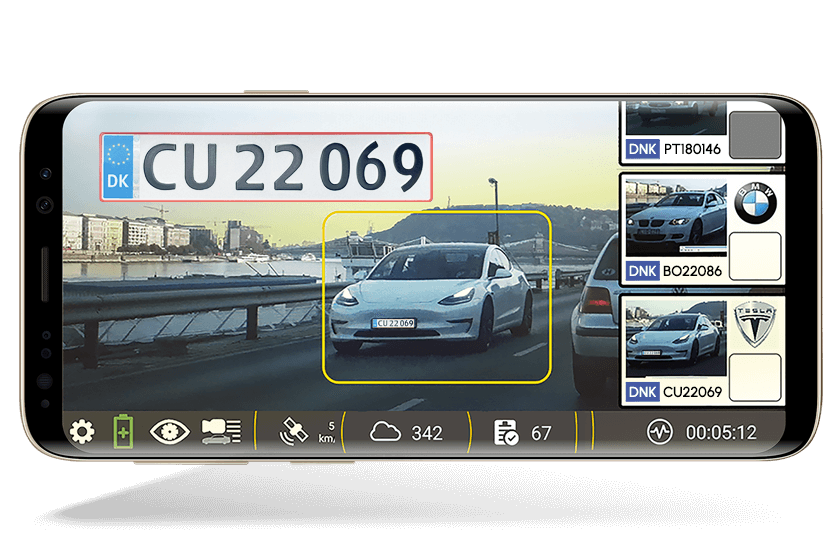Tap the cloud count 342
This screenshot has height=560, width=840.
coord(427,433)
